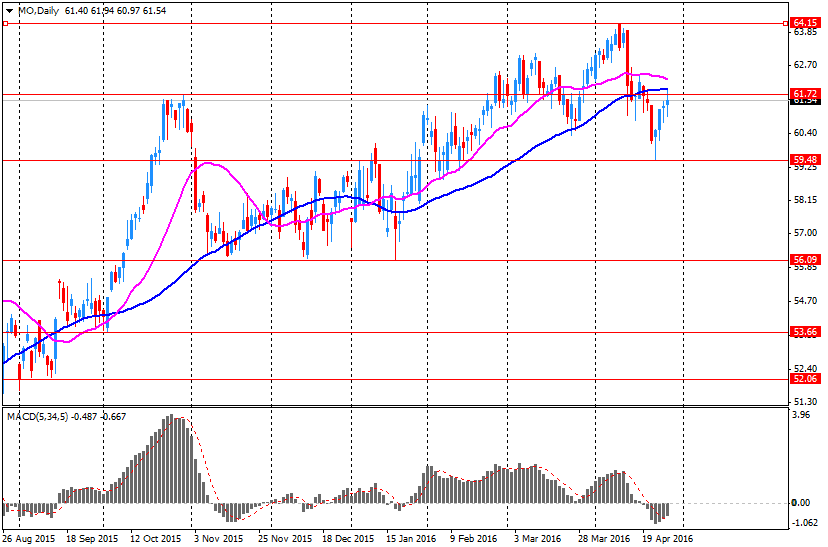Click the 18 Sep 2015 date label

coord(92,539)
